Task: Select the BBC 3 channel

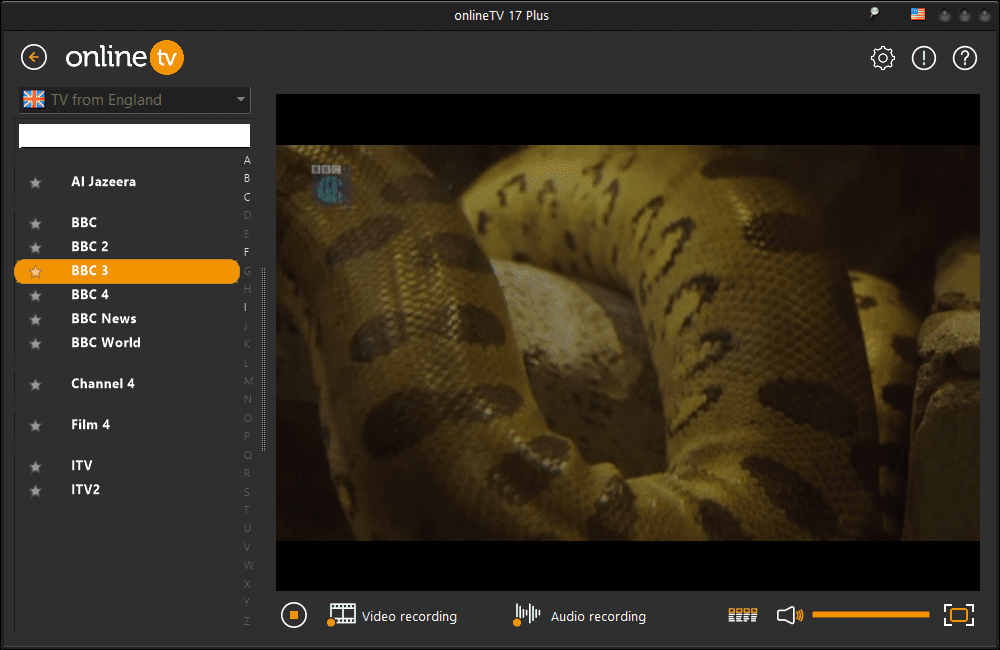Action: click(127, 271)
